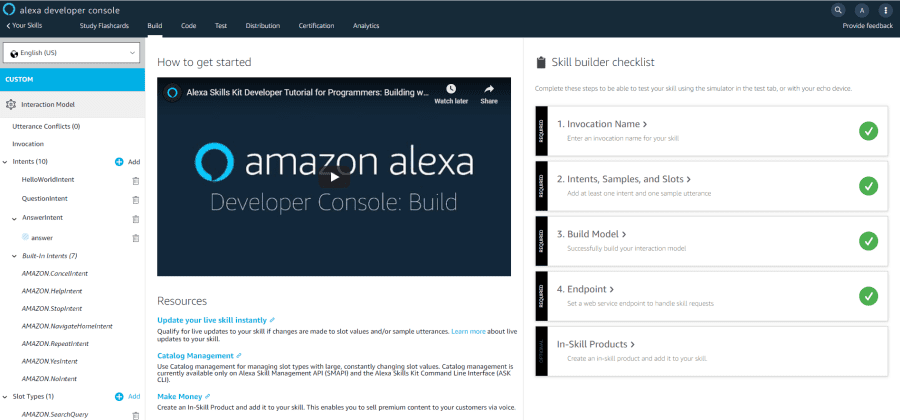Click the globe icon in language selector
The width and height of the screenshot is (900, 420).
[x=14, y=53]
